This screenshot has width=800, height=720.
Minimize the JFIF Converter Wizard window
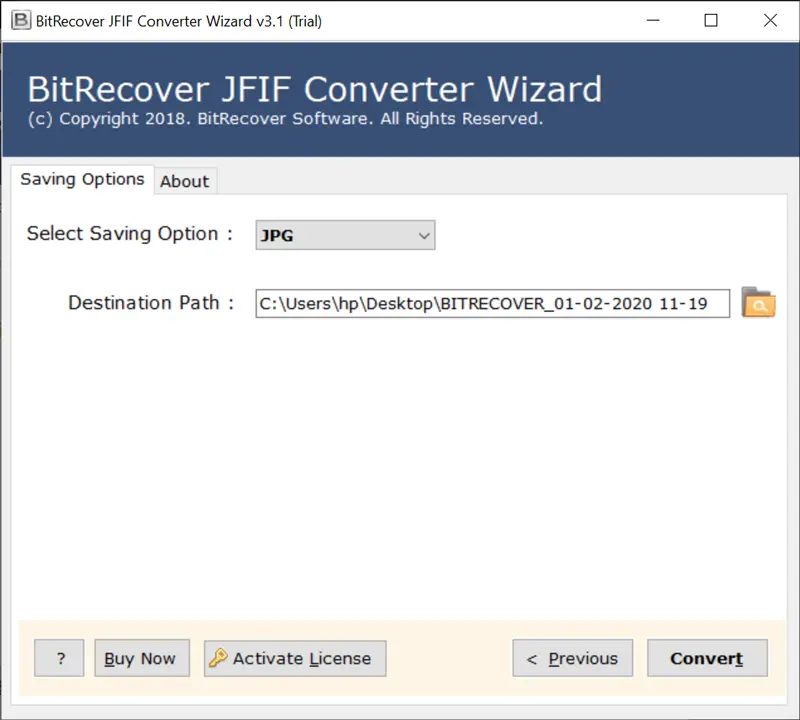652,20
